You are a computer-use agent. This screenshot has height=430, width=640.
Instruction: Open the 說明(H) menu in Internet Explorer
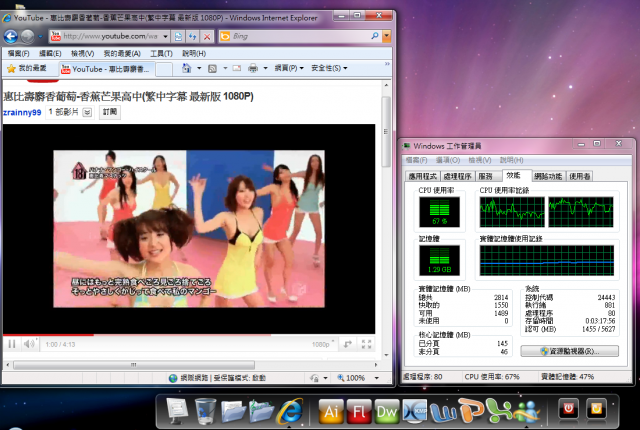pyautogui.click(x=194, y=53)
